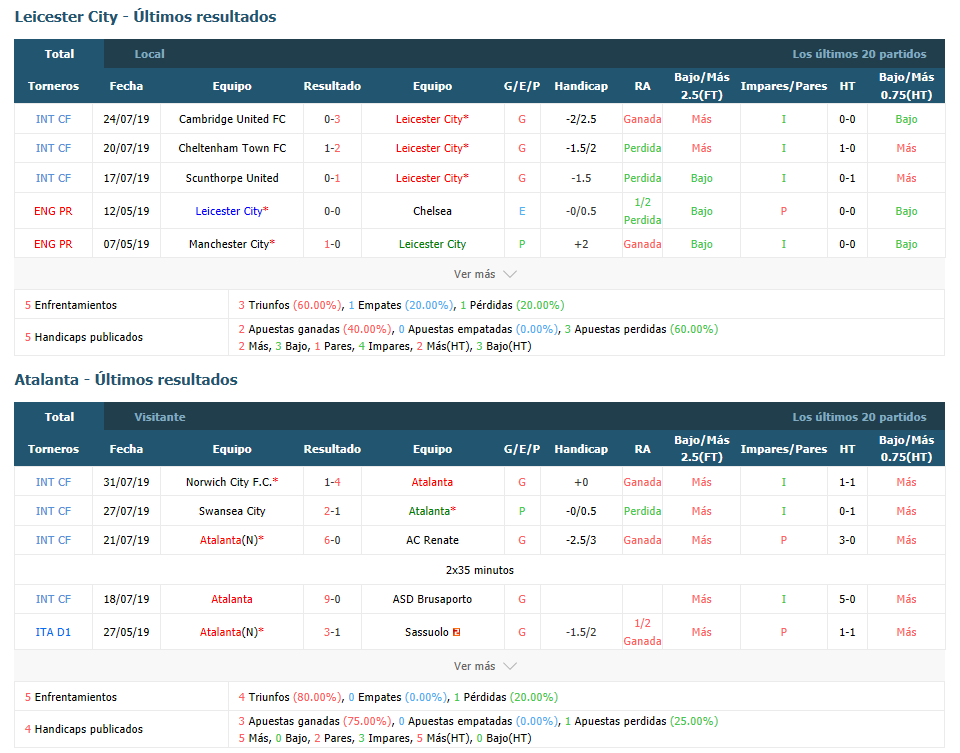Viewport: 960px width, 753px height.
Task: Open Cambridge United FC team page
Action: click(232, 119)
